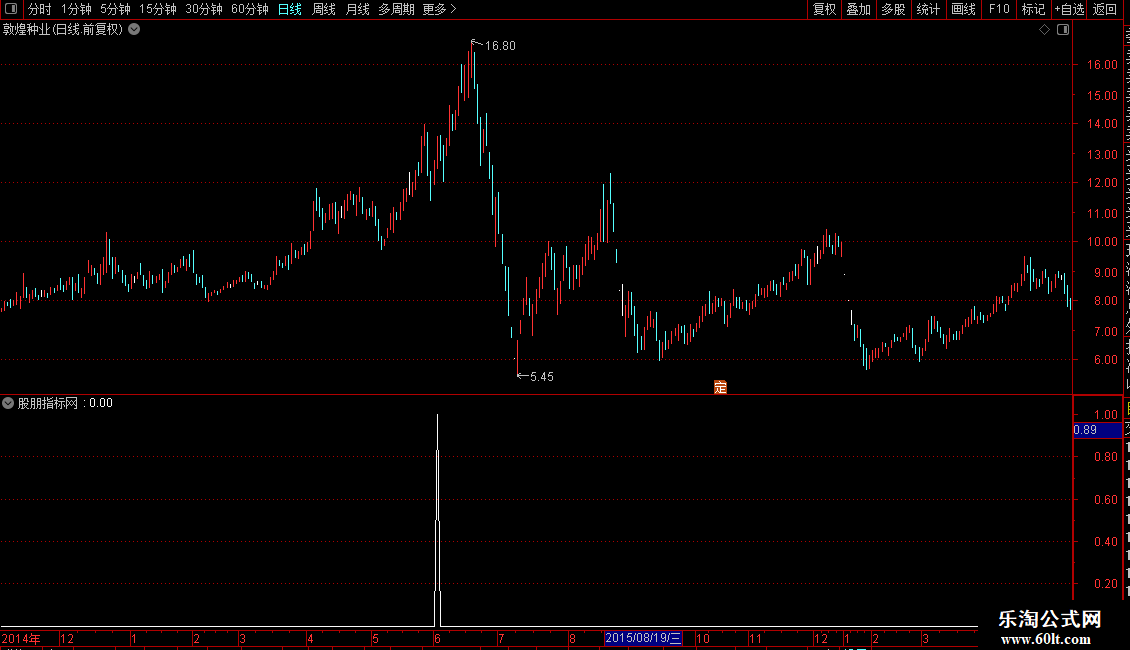Open the 统计 statistics tool
Image resolution: width=1130 pixels, height=650 pixels.
pyautogui.click(x=927, y=9)
